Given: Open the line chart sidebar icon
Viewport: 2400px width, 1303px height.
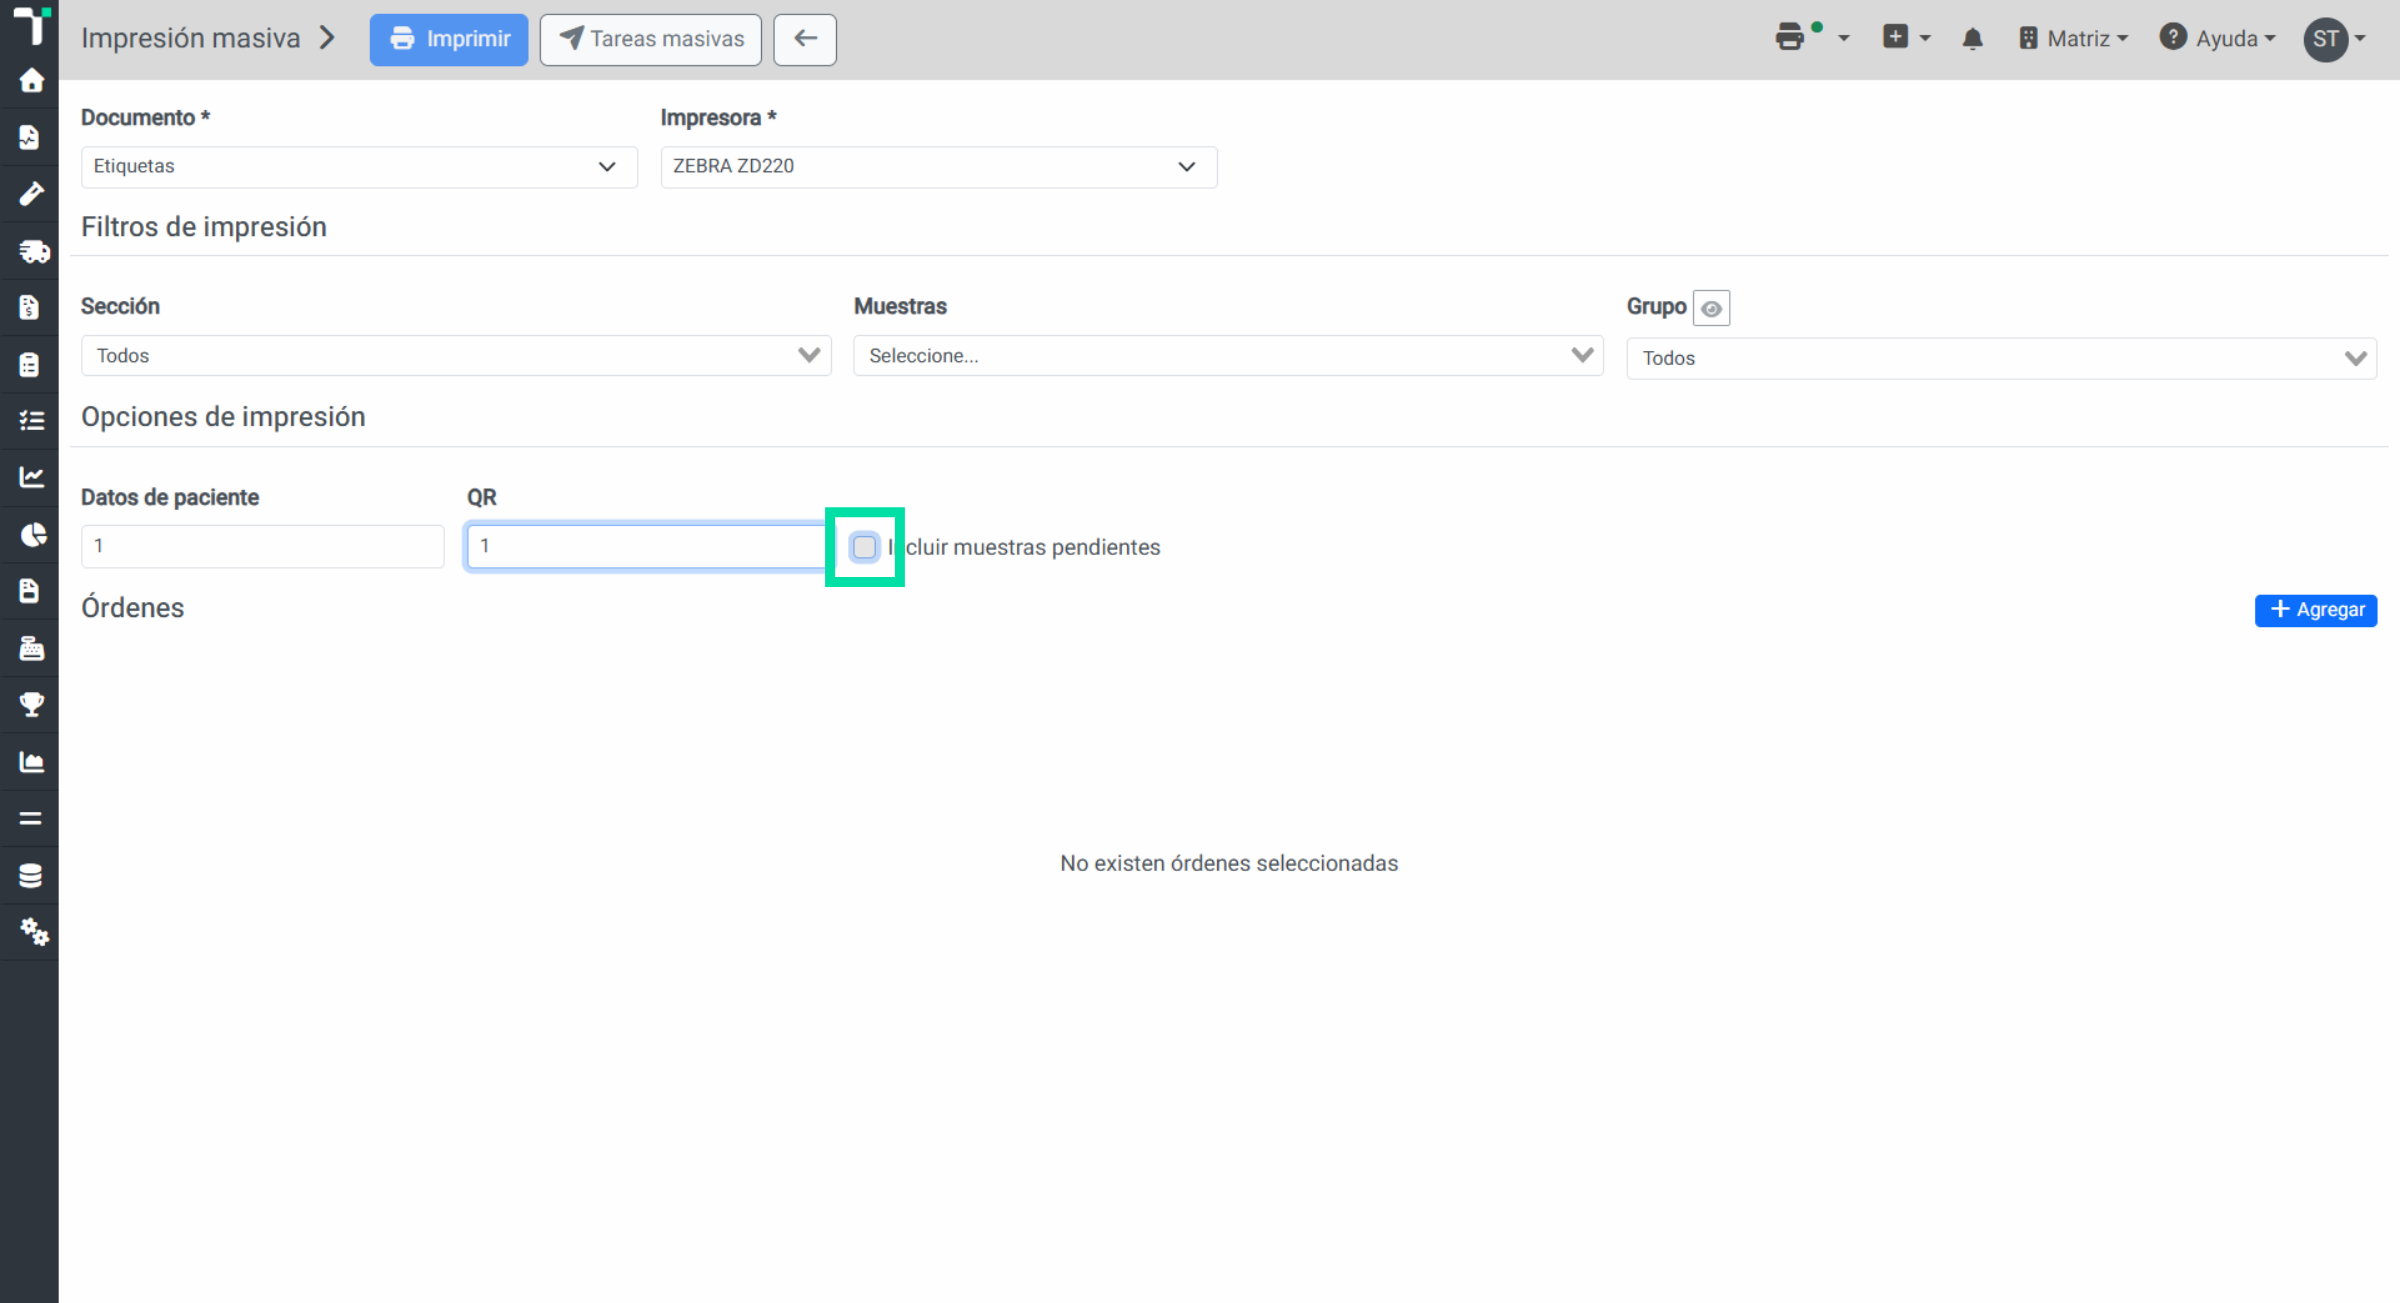Looking at the screenshot, I should tap(31, 478).
